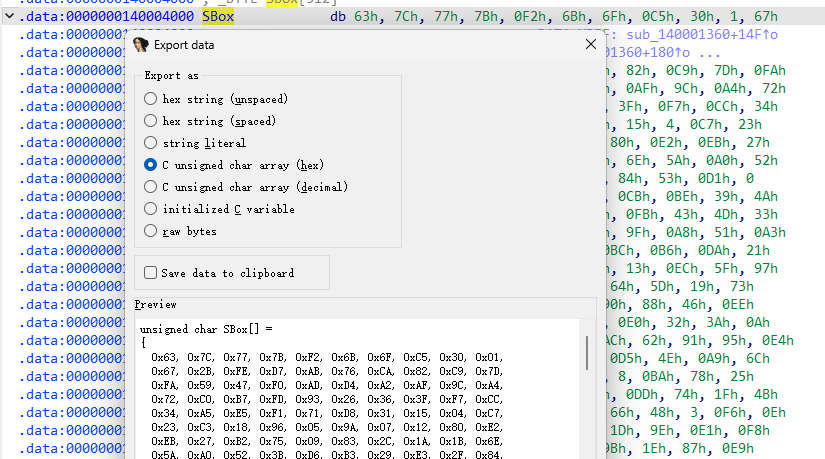The width and height of the screenshot is (825, 459).
Task: Select C unsigned char array (hex)
Action: click(x=151, y=165)
